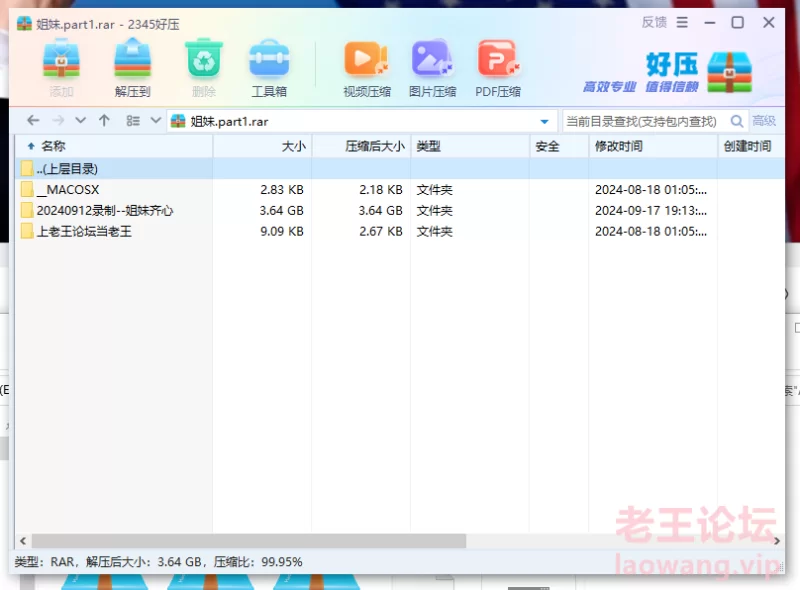Open the address bar path dropdown
800x590 pixels.
point(544,121)
